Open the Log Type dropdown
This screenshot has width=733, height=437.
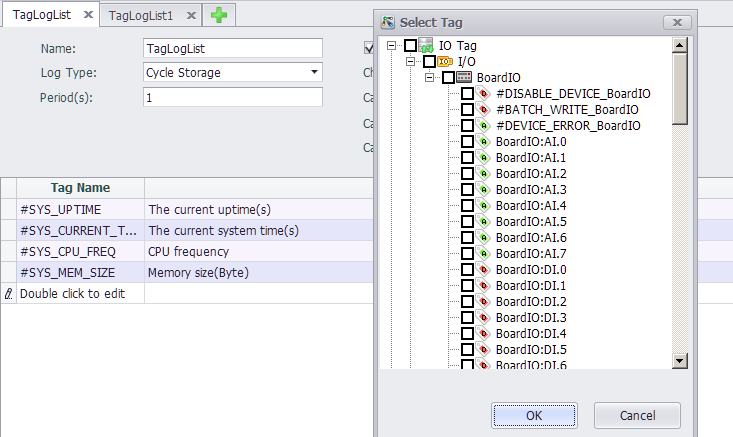315,72
